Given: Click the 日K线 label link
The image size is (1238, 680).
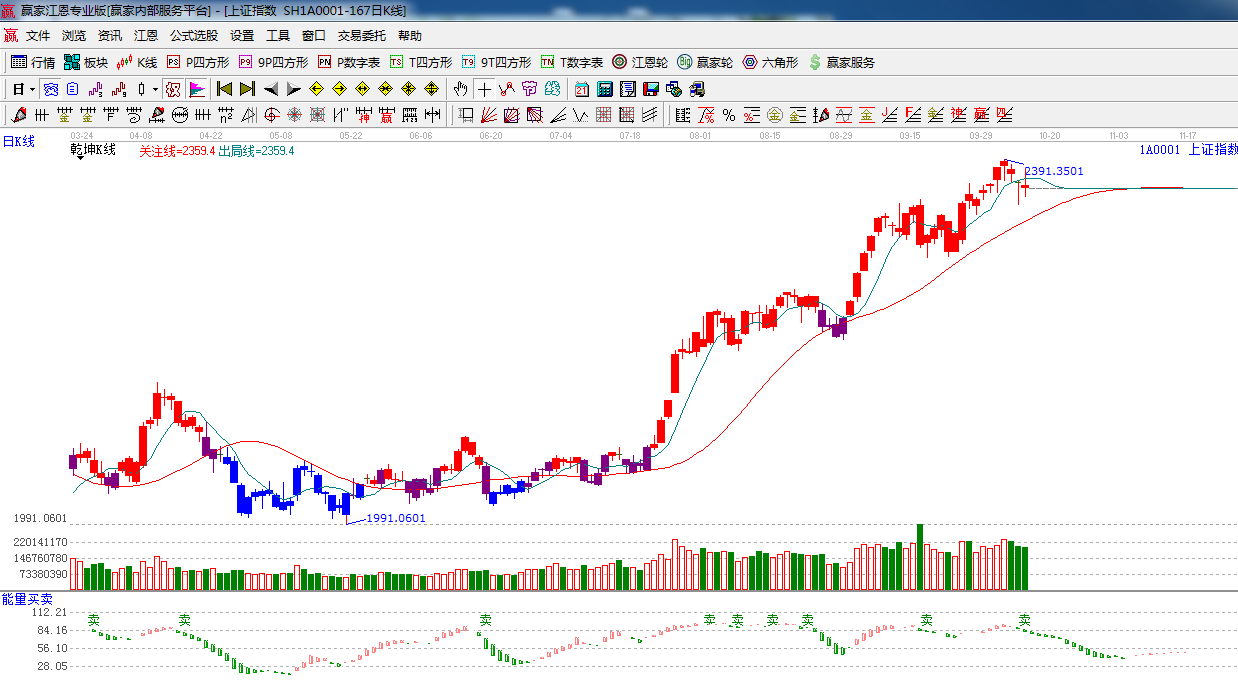Looking at the screenshot, I should pos(18,142).
